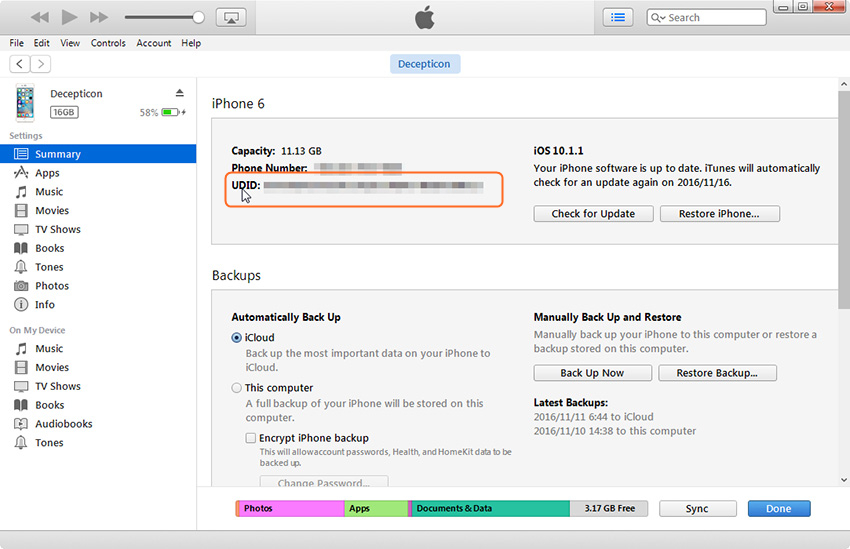Click the Check for Update button
Viewport: 850px width, 549px height.
click(593, 214)
